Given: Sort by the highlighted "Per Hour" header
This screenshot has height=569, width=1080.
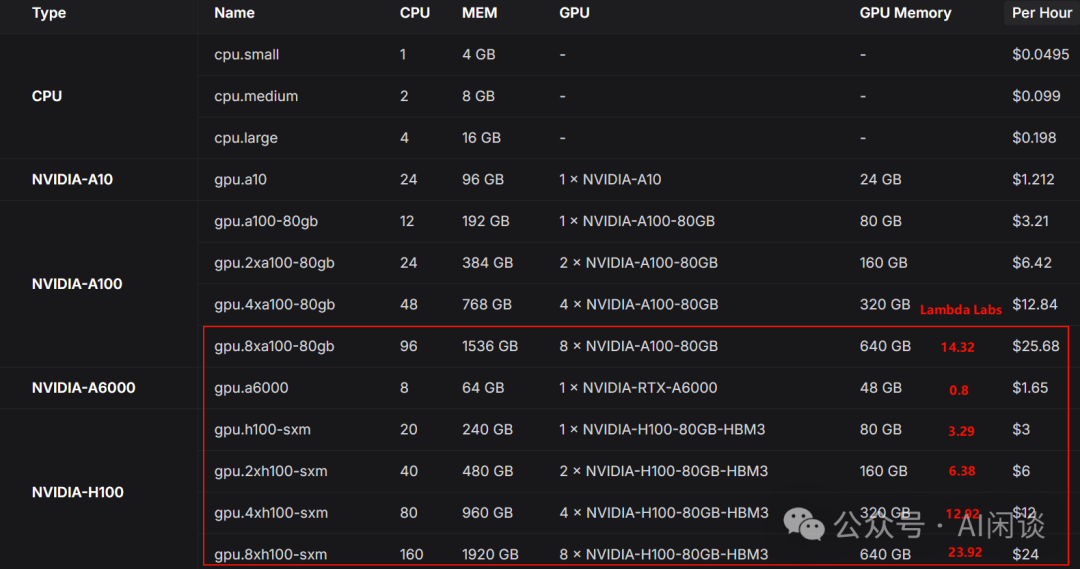Looking at the screenshot, I should point(1041,13).
